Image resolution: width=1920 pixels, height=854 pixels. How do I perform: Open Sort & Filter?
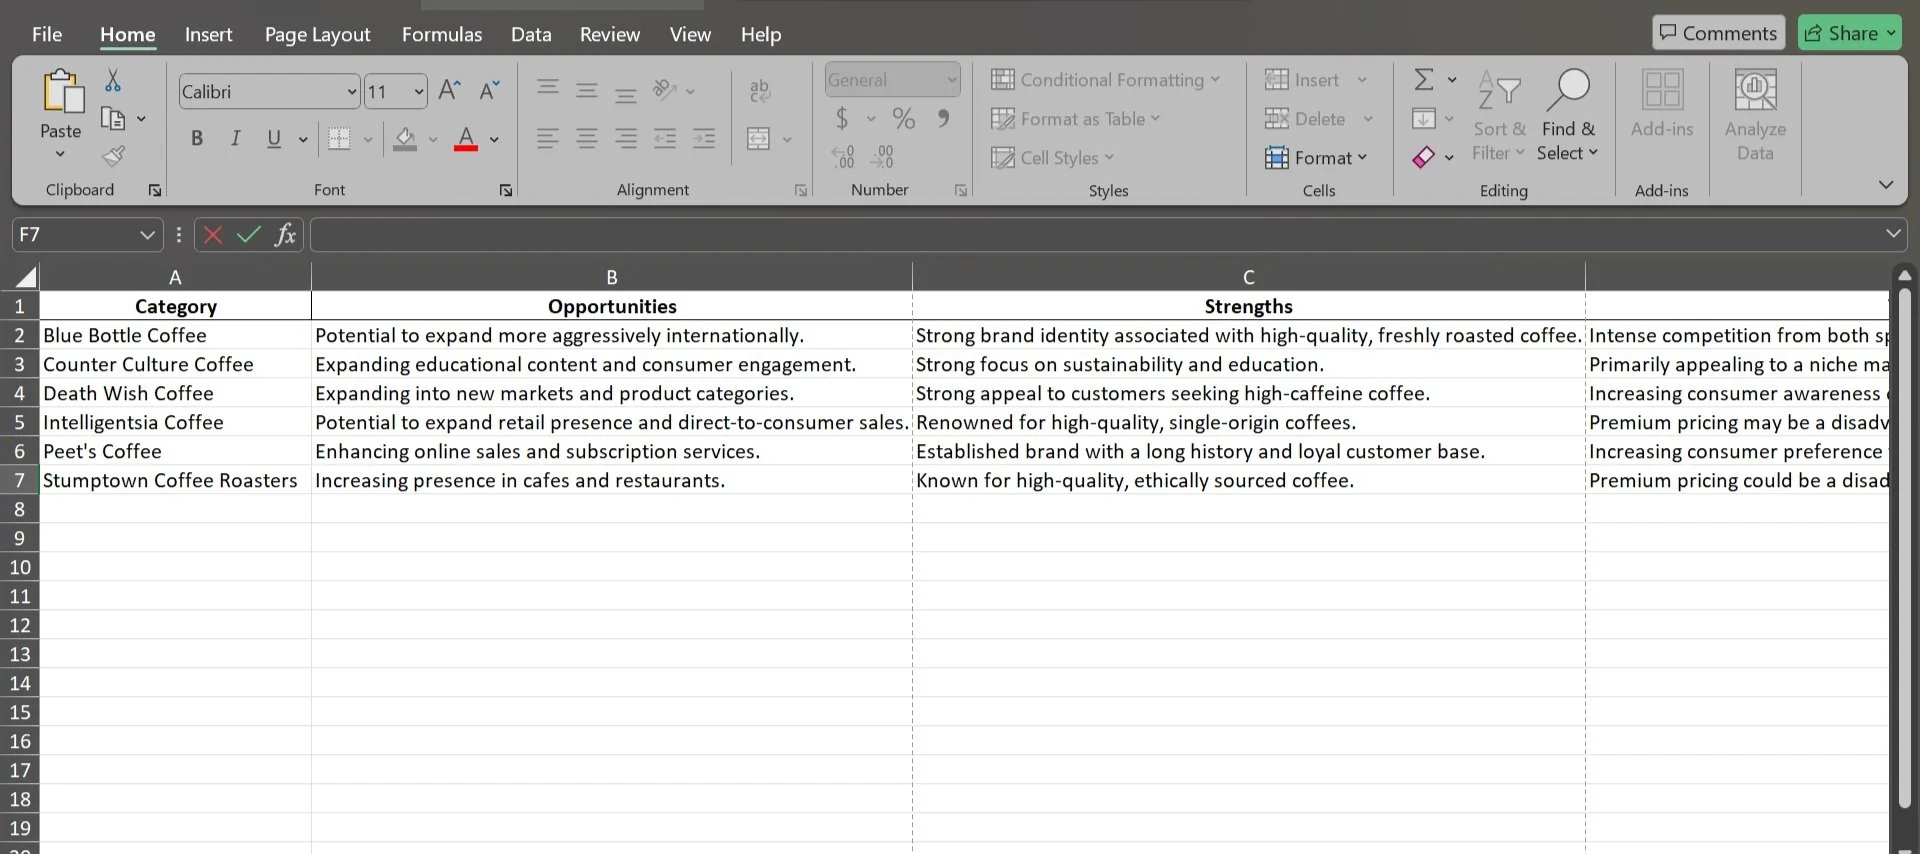pos(1499,116)
